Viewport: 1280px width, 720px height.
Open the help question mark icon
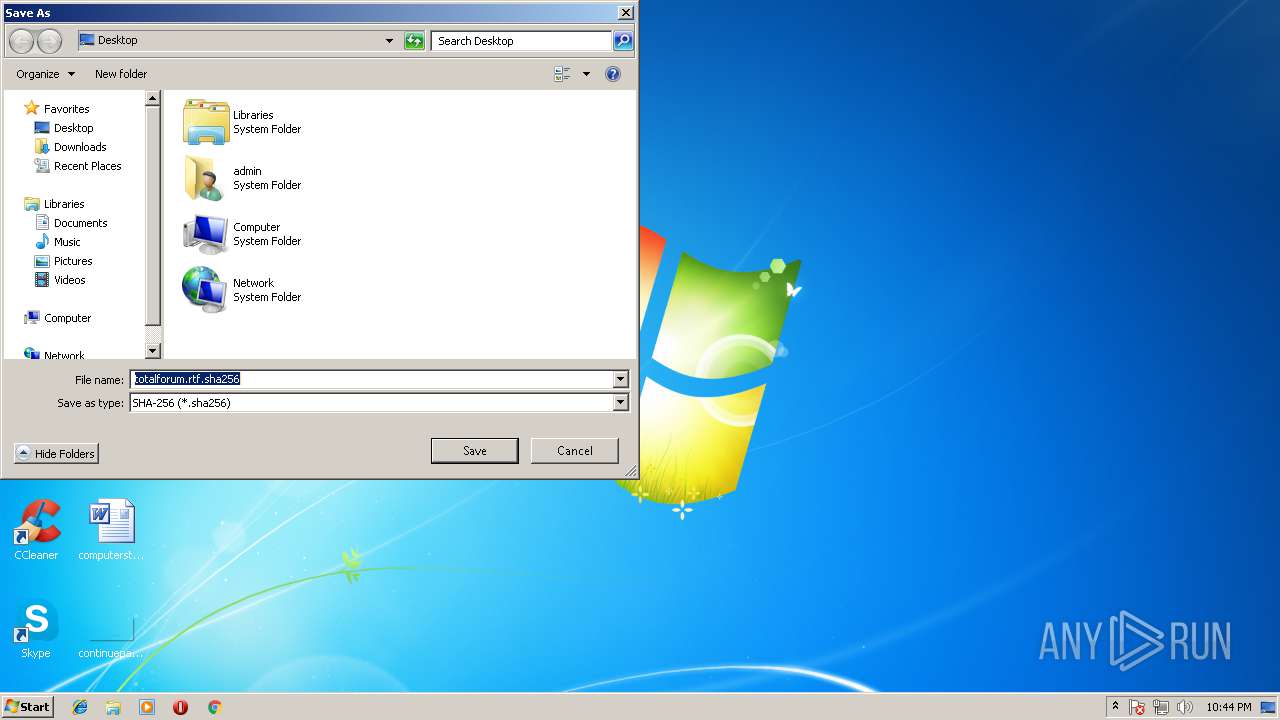(x=613, y=74)
